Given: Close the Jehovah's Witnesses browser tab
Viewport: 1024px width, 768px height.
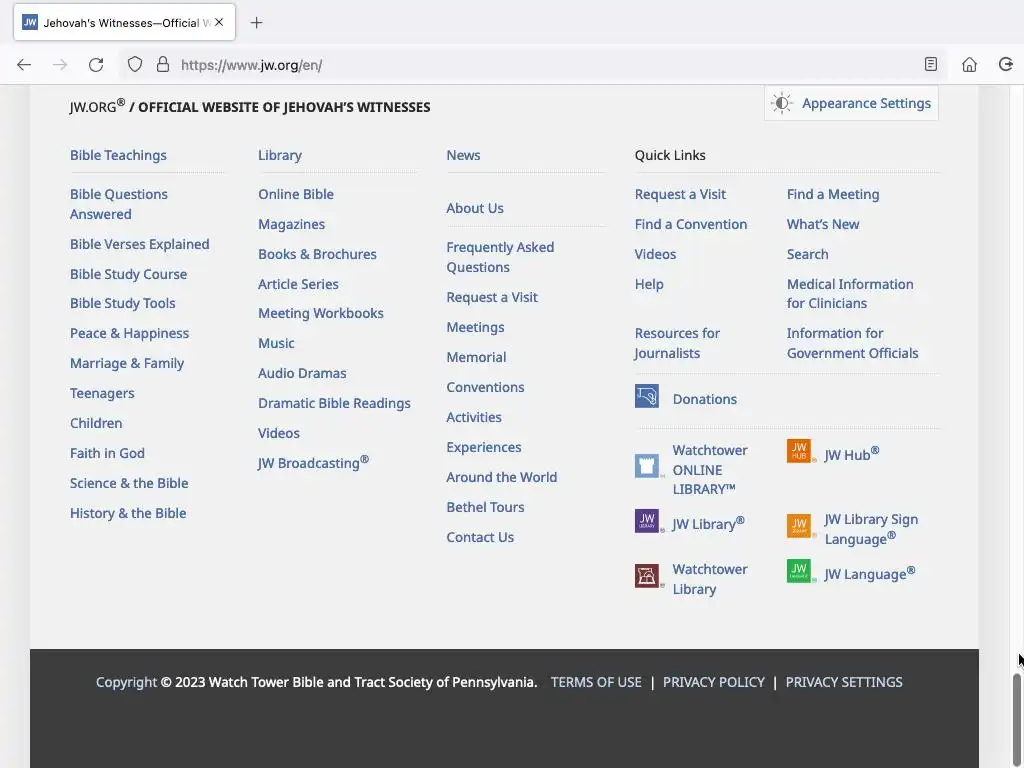Looking at the screenshot, I should (219, 22).
